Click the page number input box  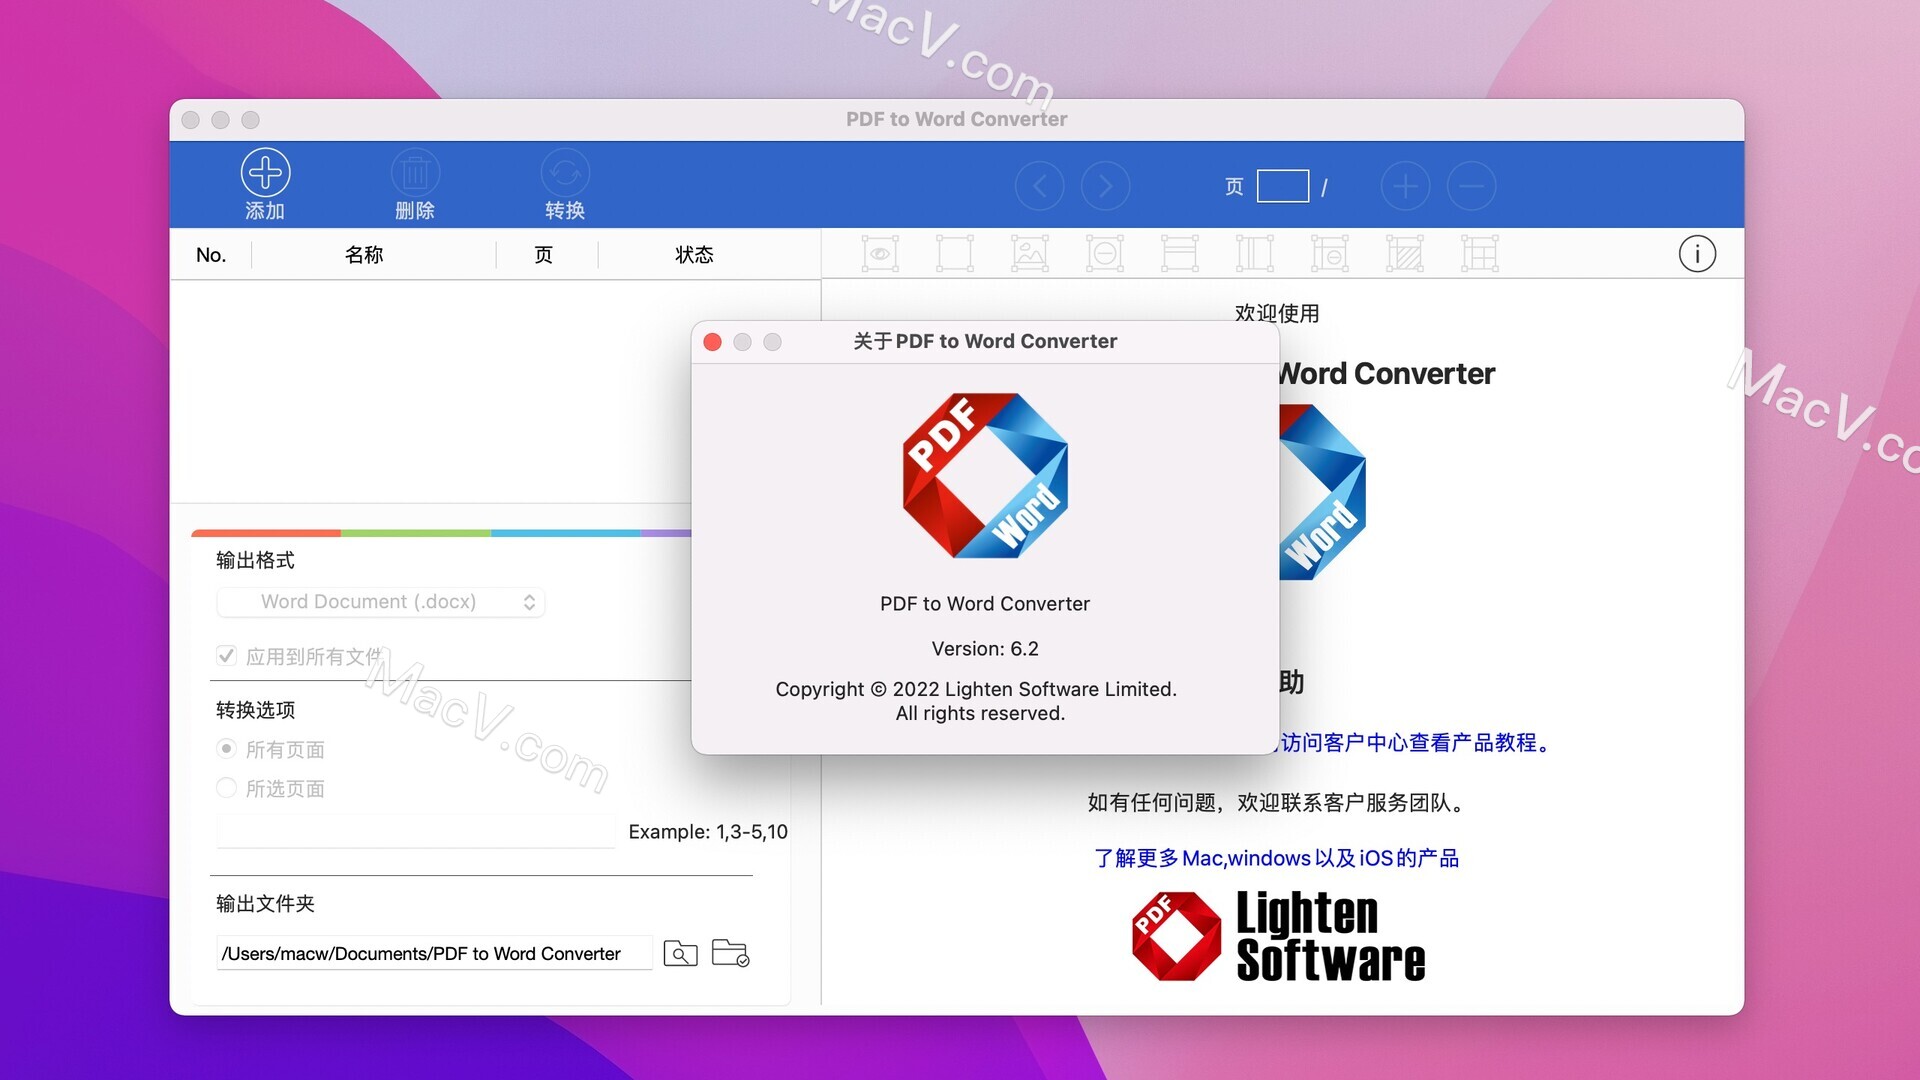pos(1283,186)
